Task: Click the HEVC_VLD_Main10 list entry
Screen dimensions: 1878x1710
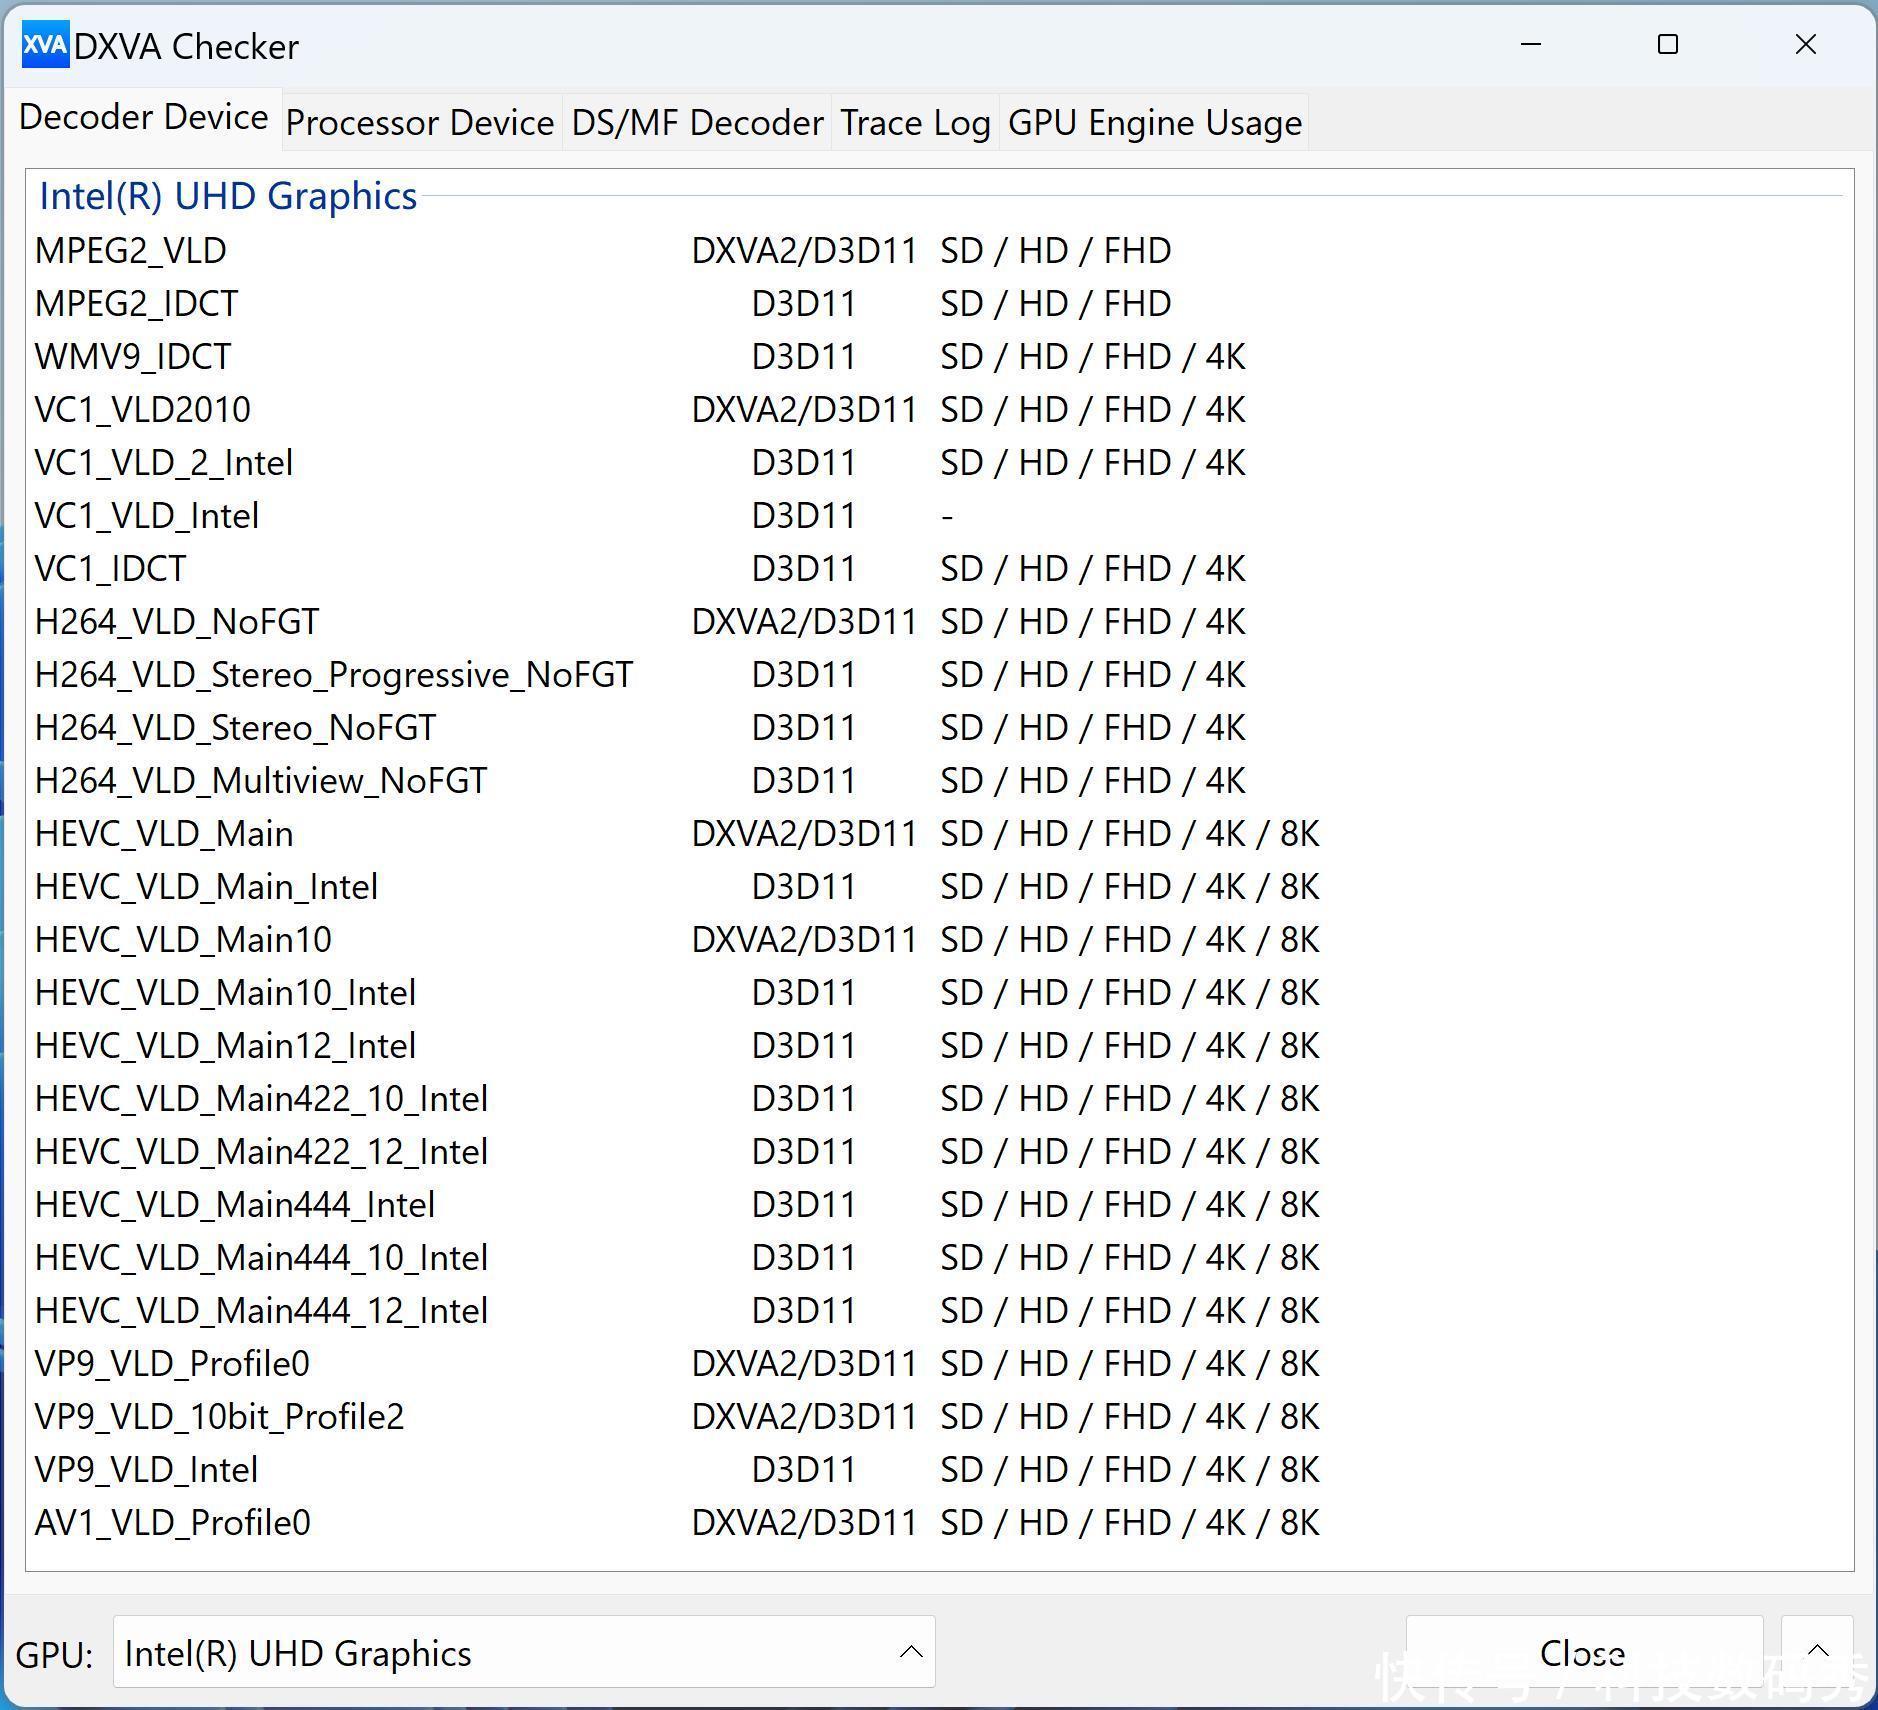Action: 183,940
